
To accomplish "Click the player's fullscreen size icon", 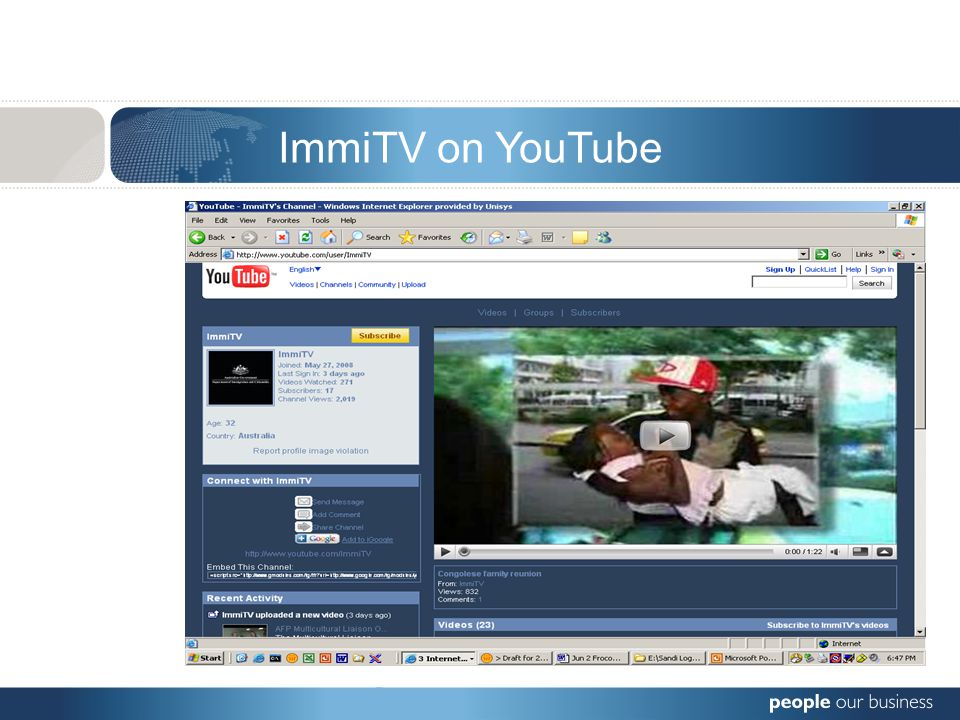I will [x=860, y=552].
